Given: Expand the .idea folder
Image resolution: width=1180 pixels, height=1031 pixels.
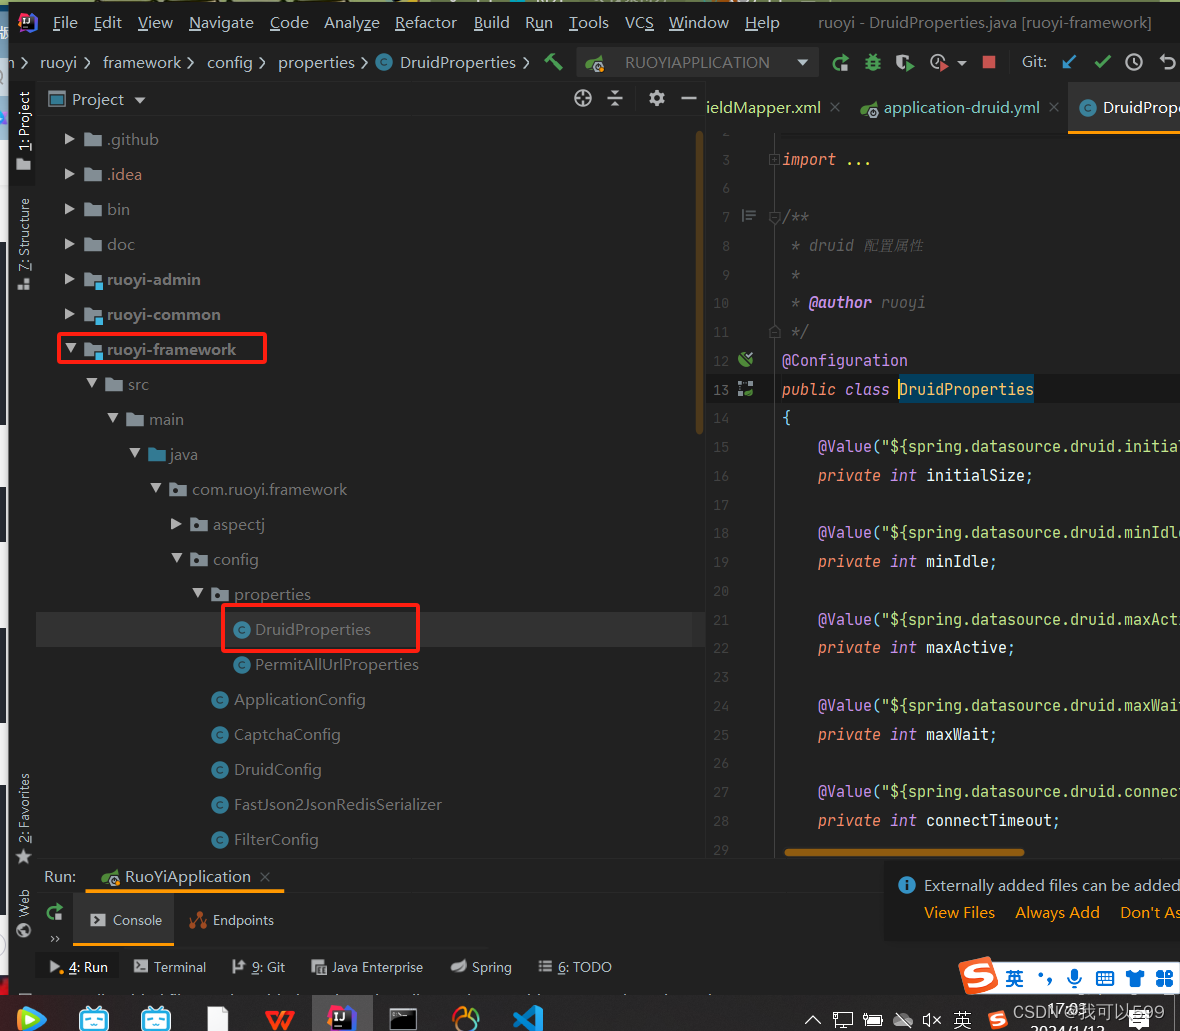Looking at the screenshot, I should [x=69, y=174].
